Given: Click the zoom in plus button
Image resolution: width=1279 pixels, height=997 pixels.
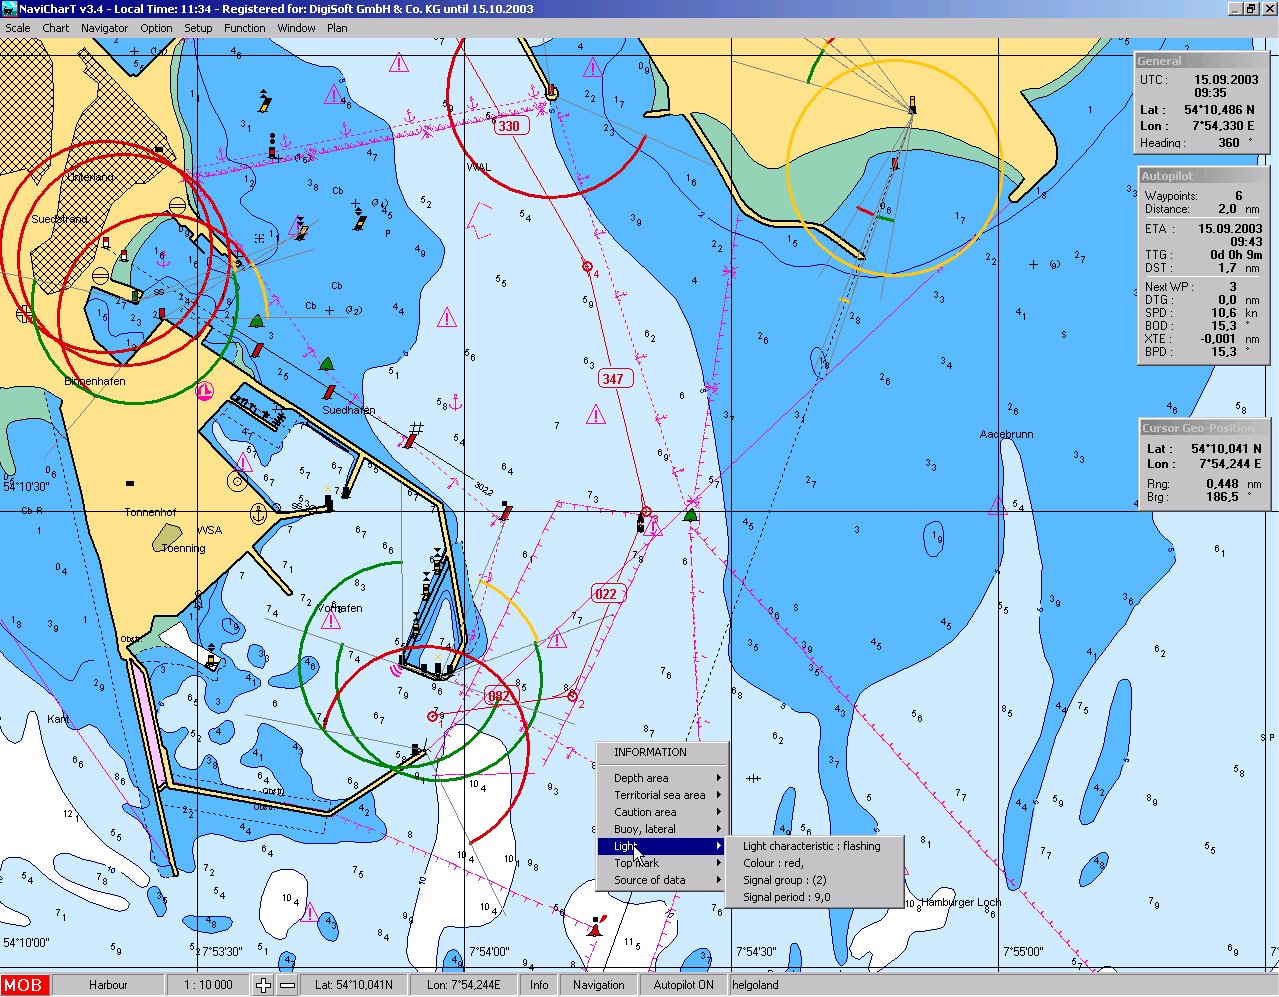Looking at the screenshot, I should [x=263, y=985].
